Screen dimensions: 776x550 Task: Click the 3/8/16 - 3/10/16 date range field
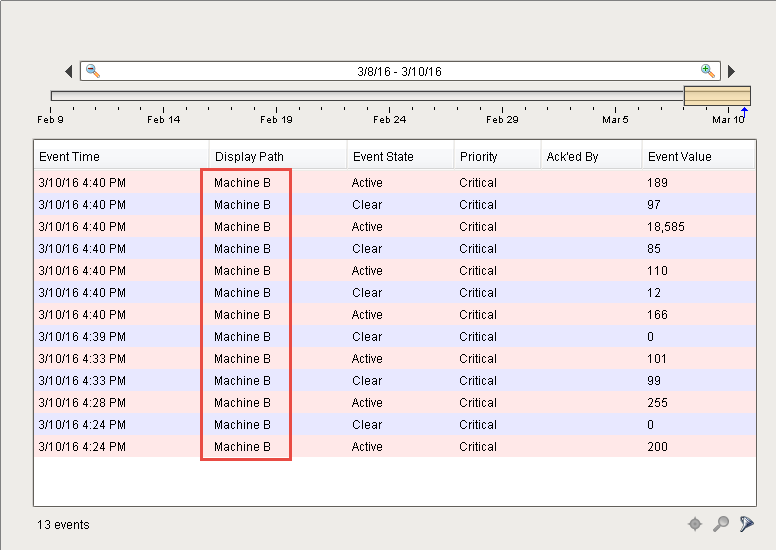400,71
